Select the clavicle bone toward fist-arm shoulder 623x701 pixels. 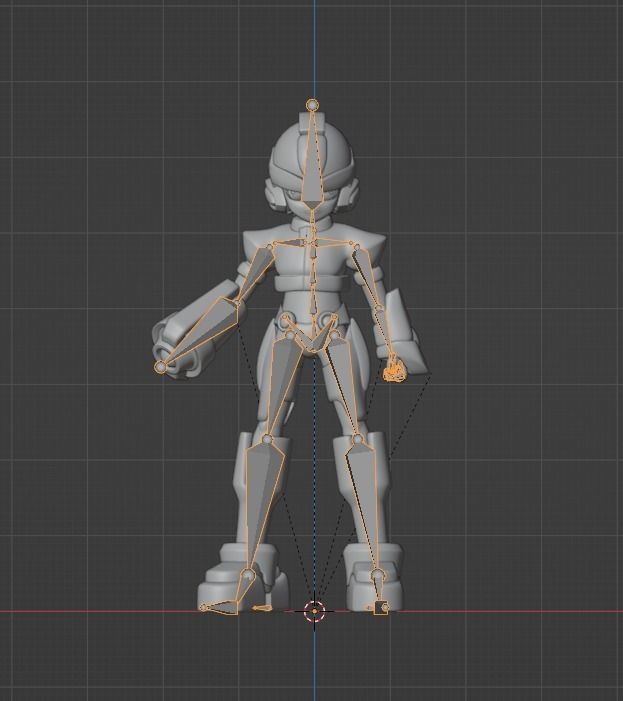coord(334,243)
